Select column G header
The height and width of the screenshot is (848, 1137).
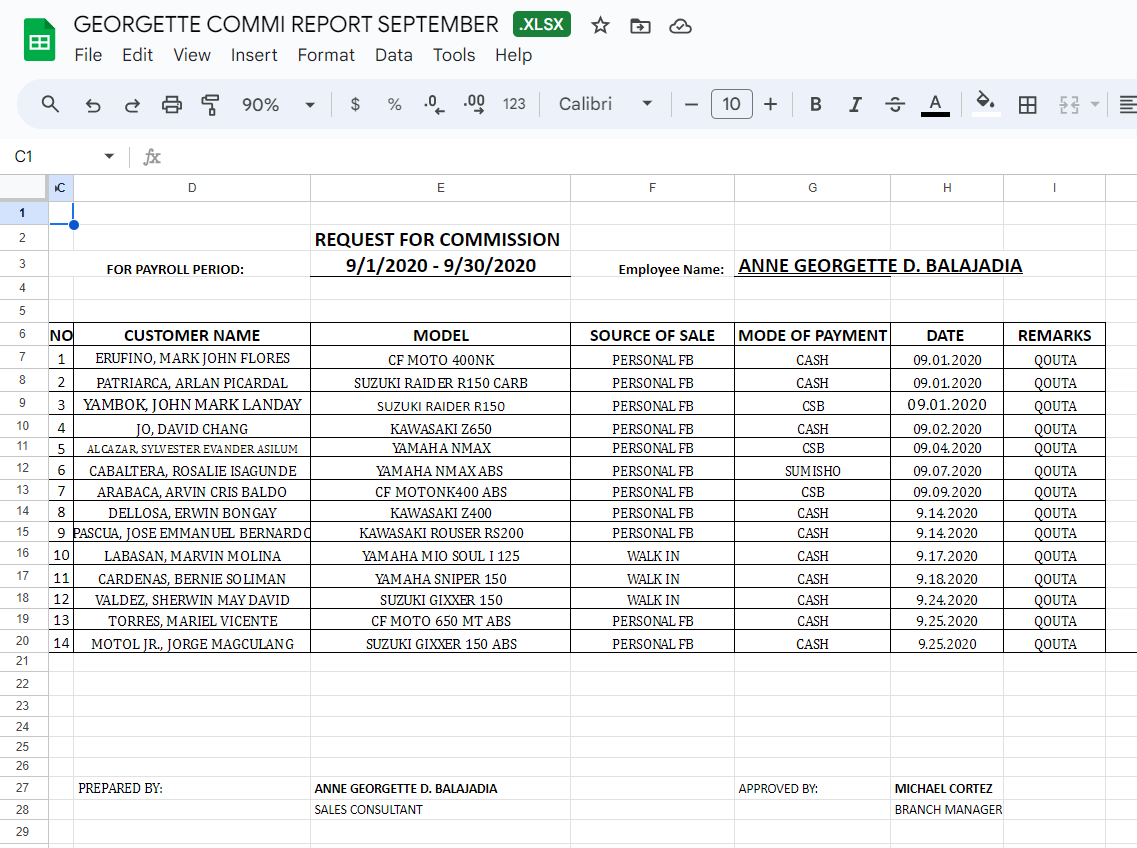[813, 188]
